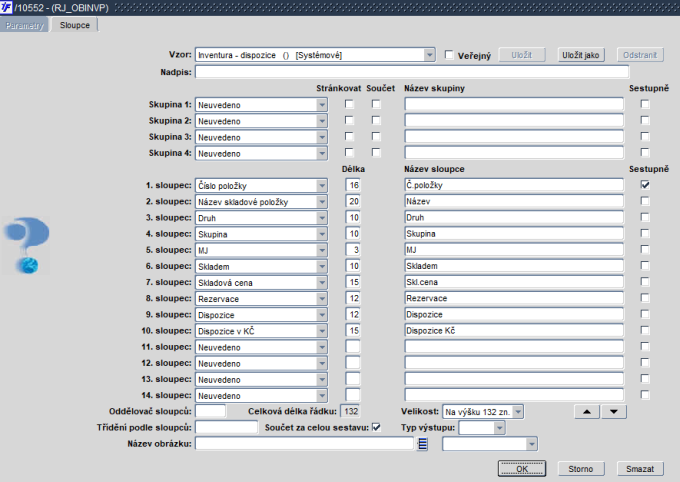Open the 5. sloupec MJ dropdown
The height and width of the screenshot is (482, 680).
322,250
